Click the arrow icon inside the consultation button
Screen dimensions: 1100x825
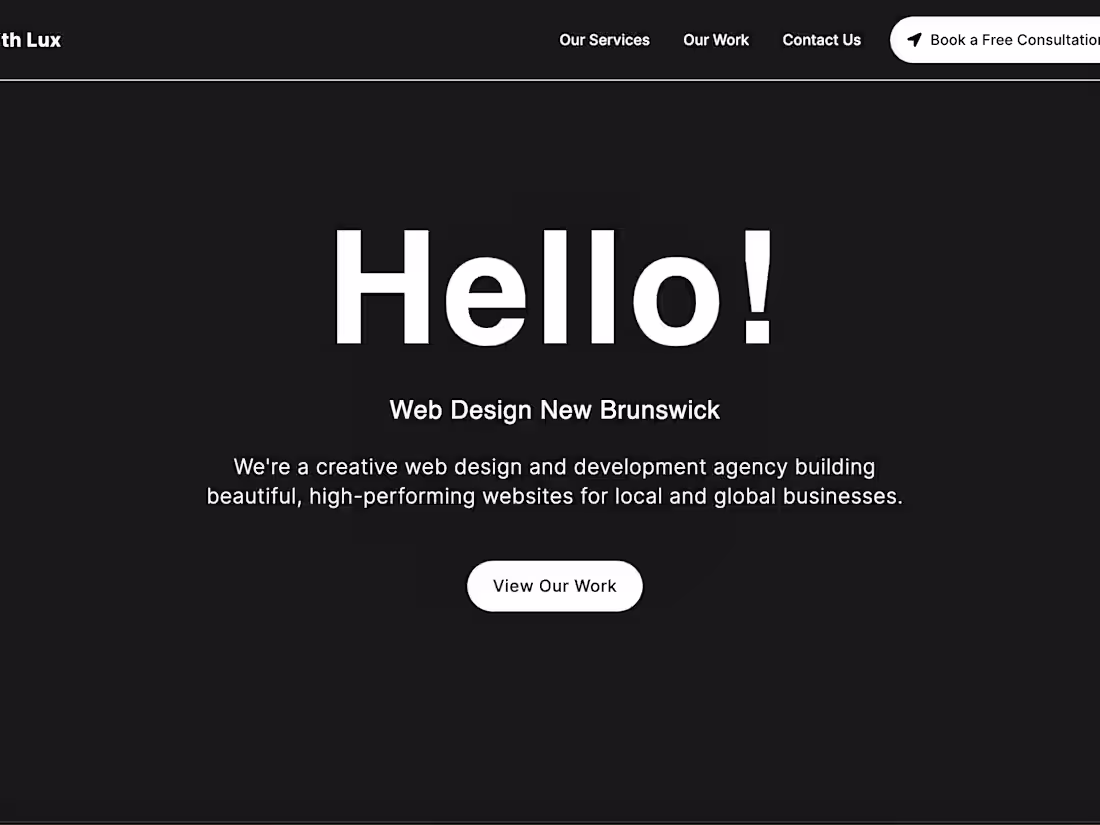tap(913, 40)
